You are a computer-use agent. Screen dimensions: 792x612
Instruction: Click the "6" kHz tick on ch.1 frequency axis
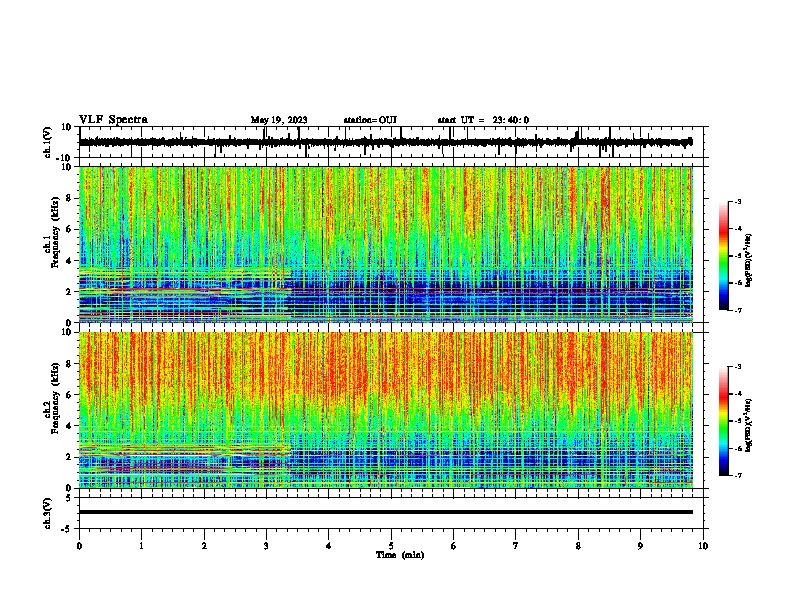pos(70,229)
